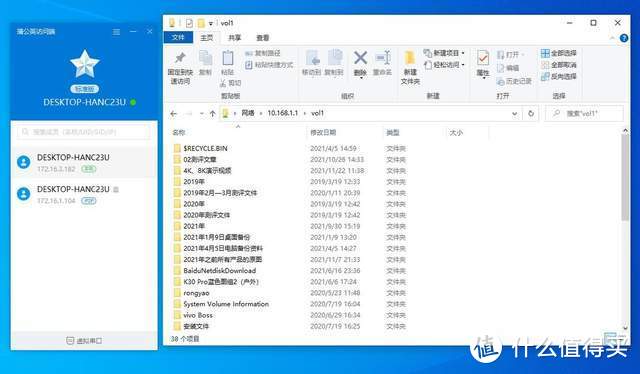Screen dimensions: 640x374
Task: Click the Properties checkmark icon
Action: [x=483, y=59]
